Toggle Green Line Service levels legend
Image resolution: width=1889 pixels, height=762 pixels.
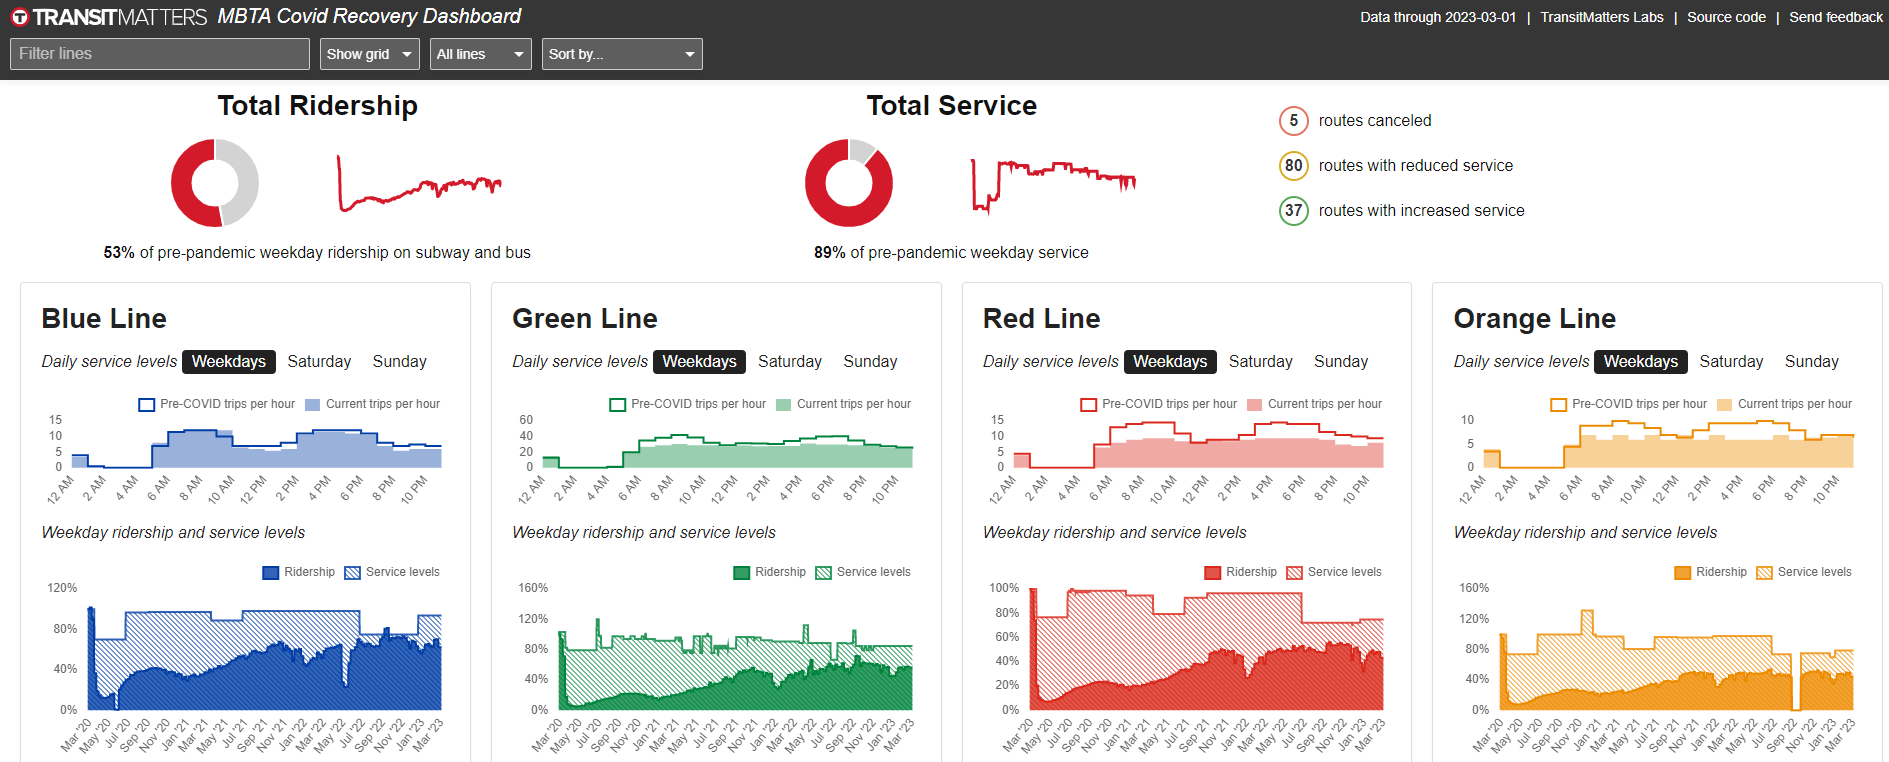(823, 573)
